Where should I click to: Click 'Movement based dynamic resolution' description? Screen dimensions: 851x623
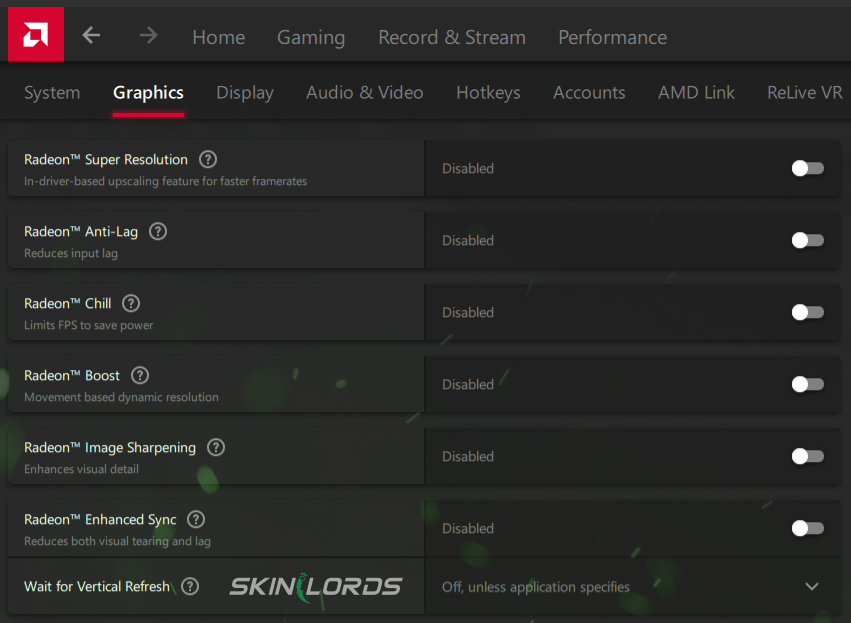click(122, 397)
